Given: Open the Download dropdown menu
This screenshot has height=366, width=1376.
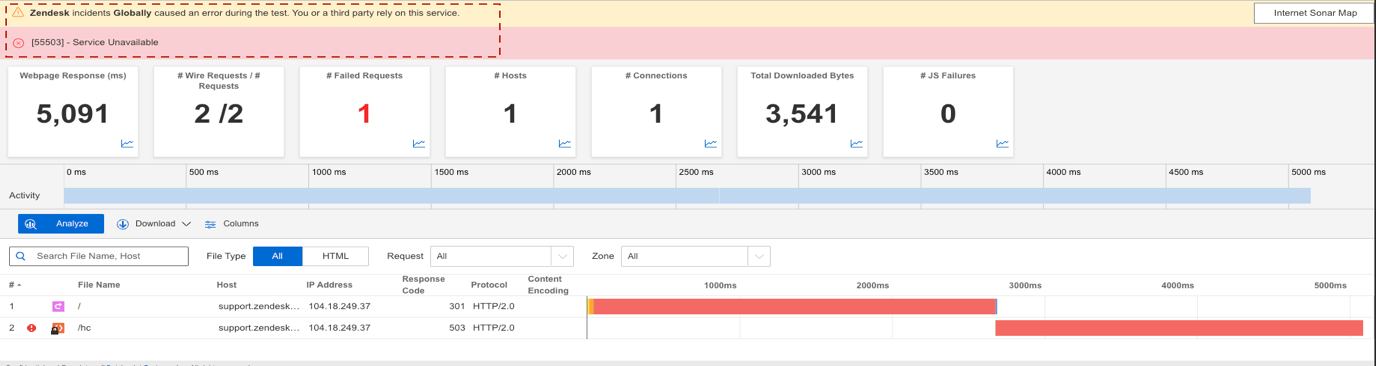Looking at the screenshot, I should (154, 224).
